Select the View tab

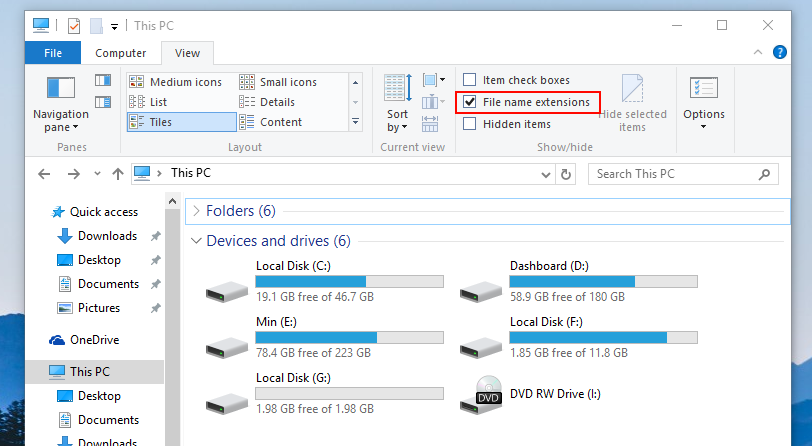coord(187,53)
